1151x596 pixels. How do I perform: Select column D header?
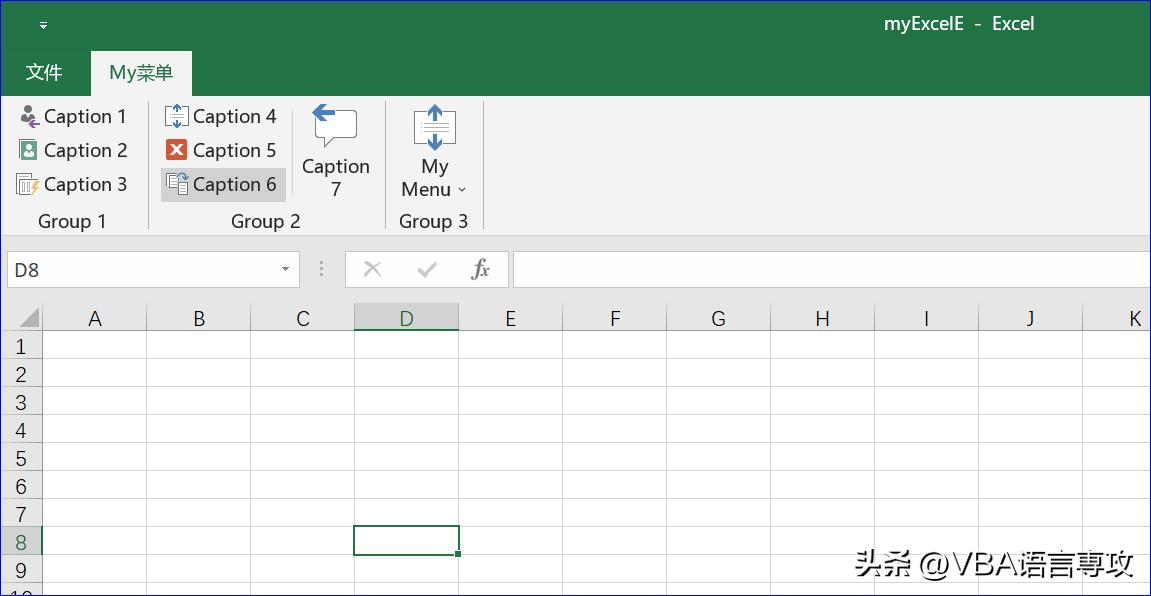pos(406,318)
